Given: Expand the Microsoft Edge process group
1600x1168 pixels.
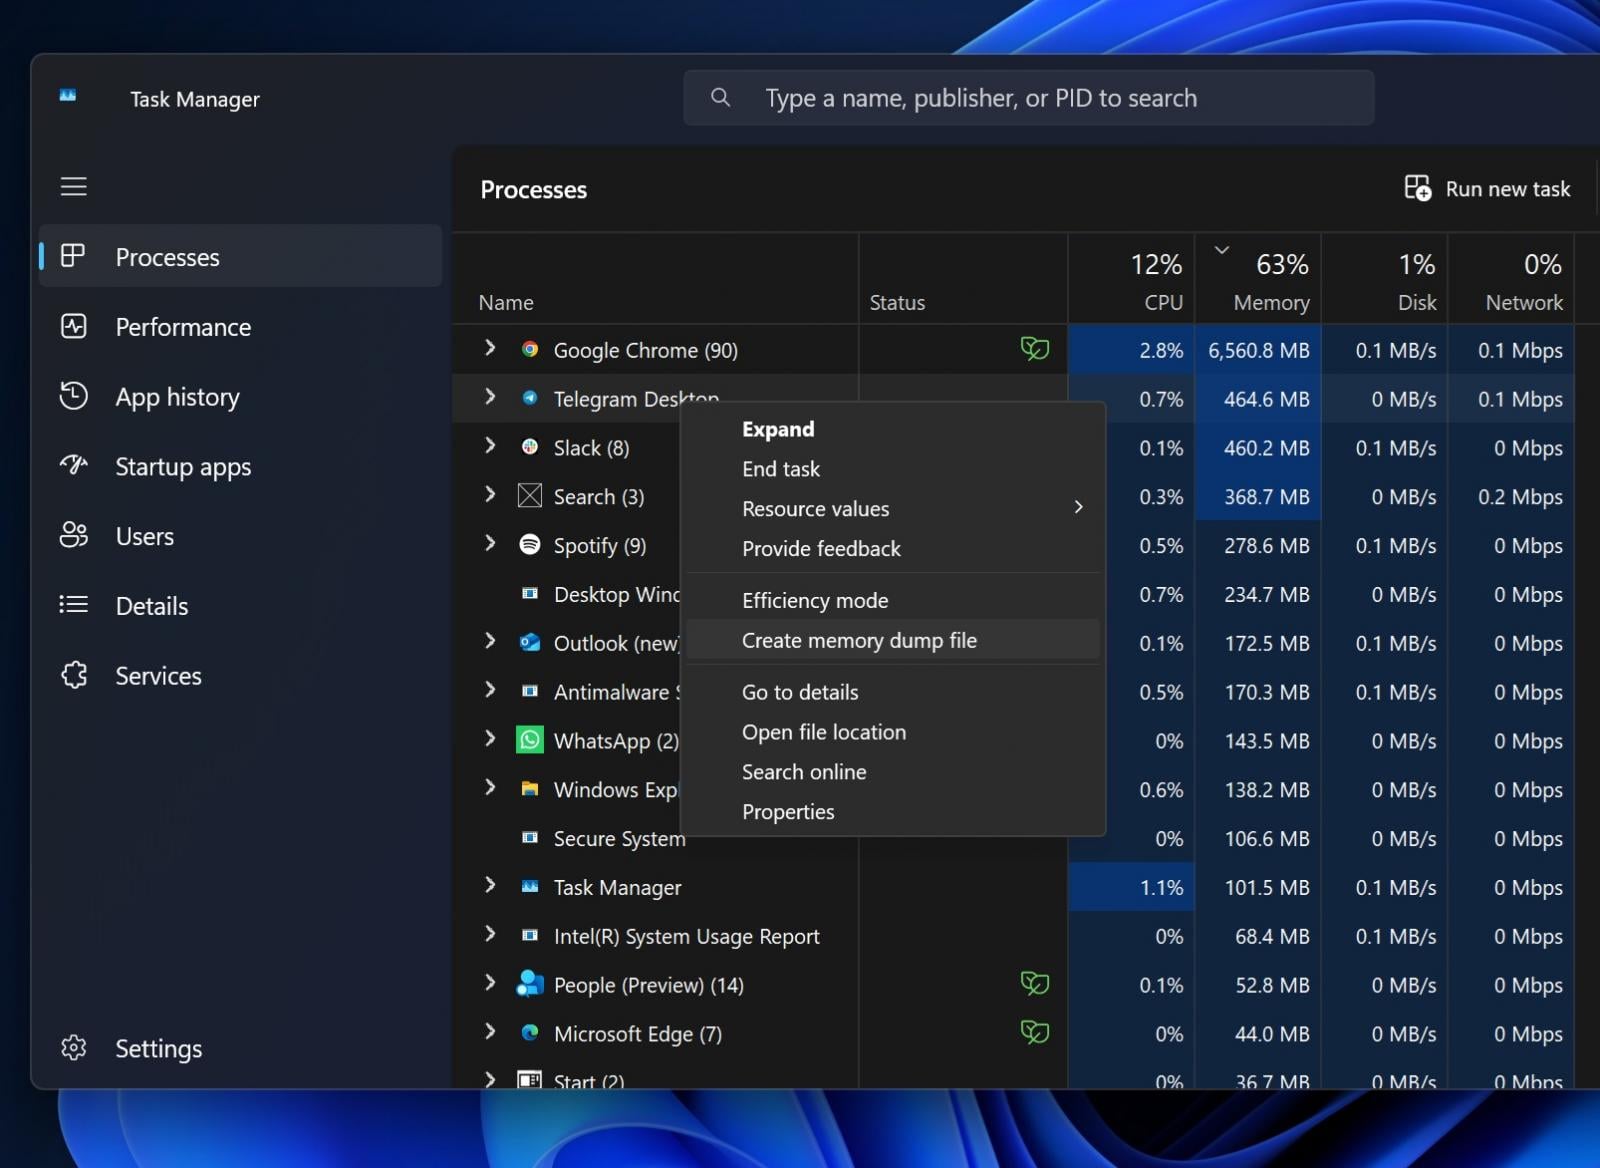Looking at the screenshot, I should tap(490, 1031).
